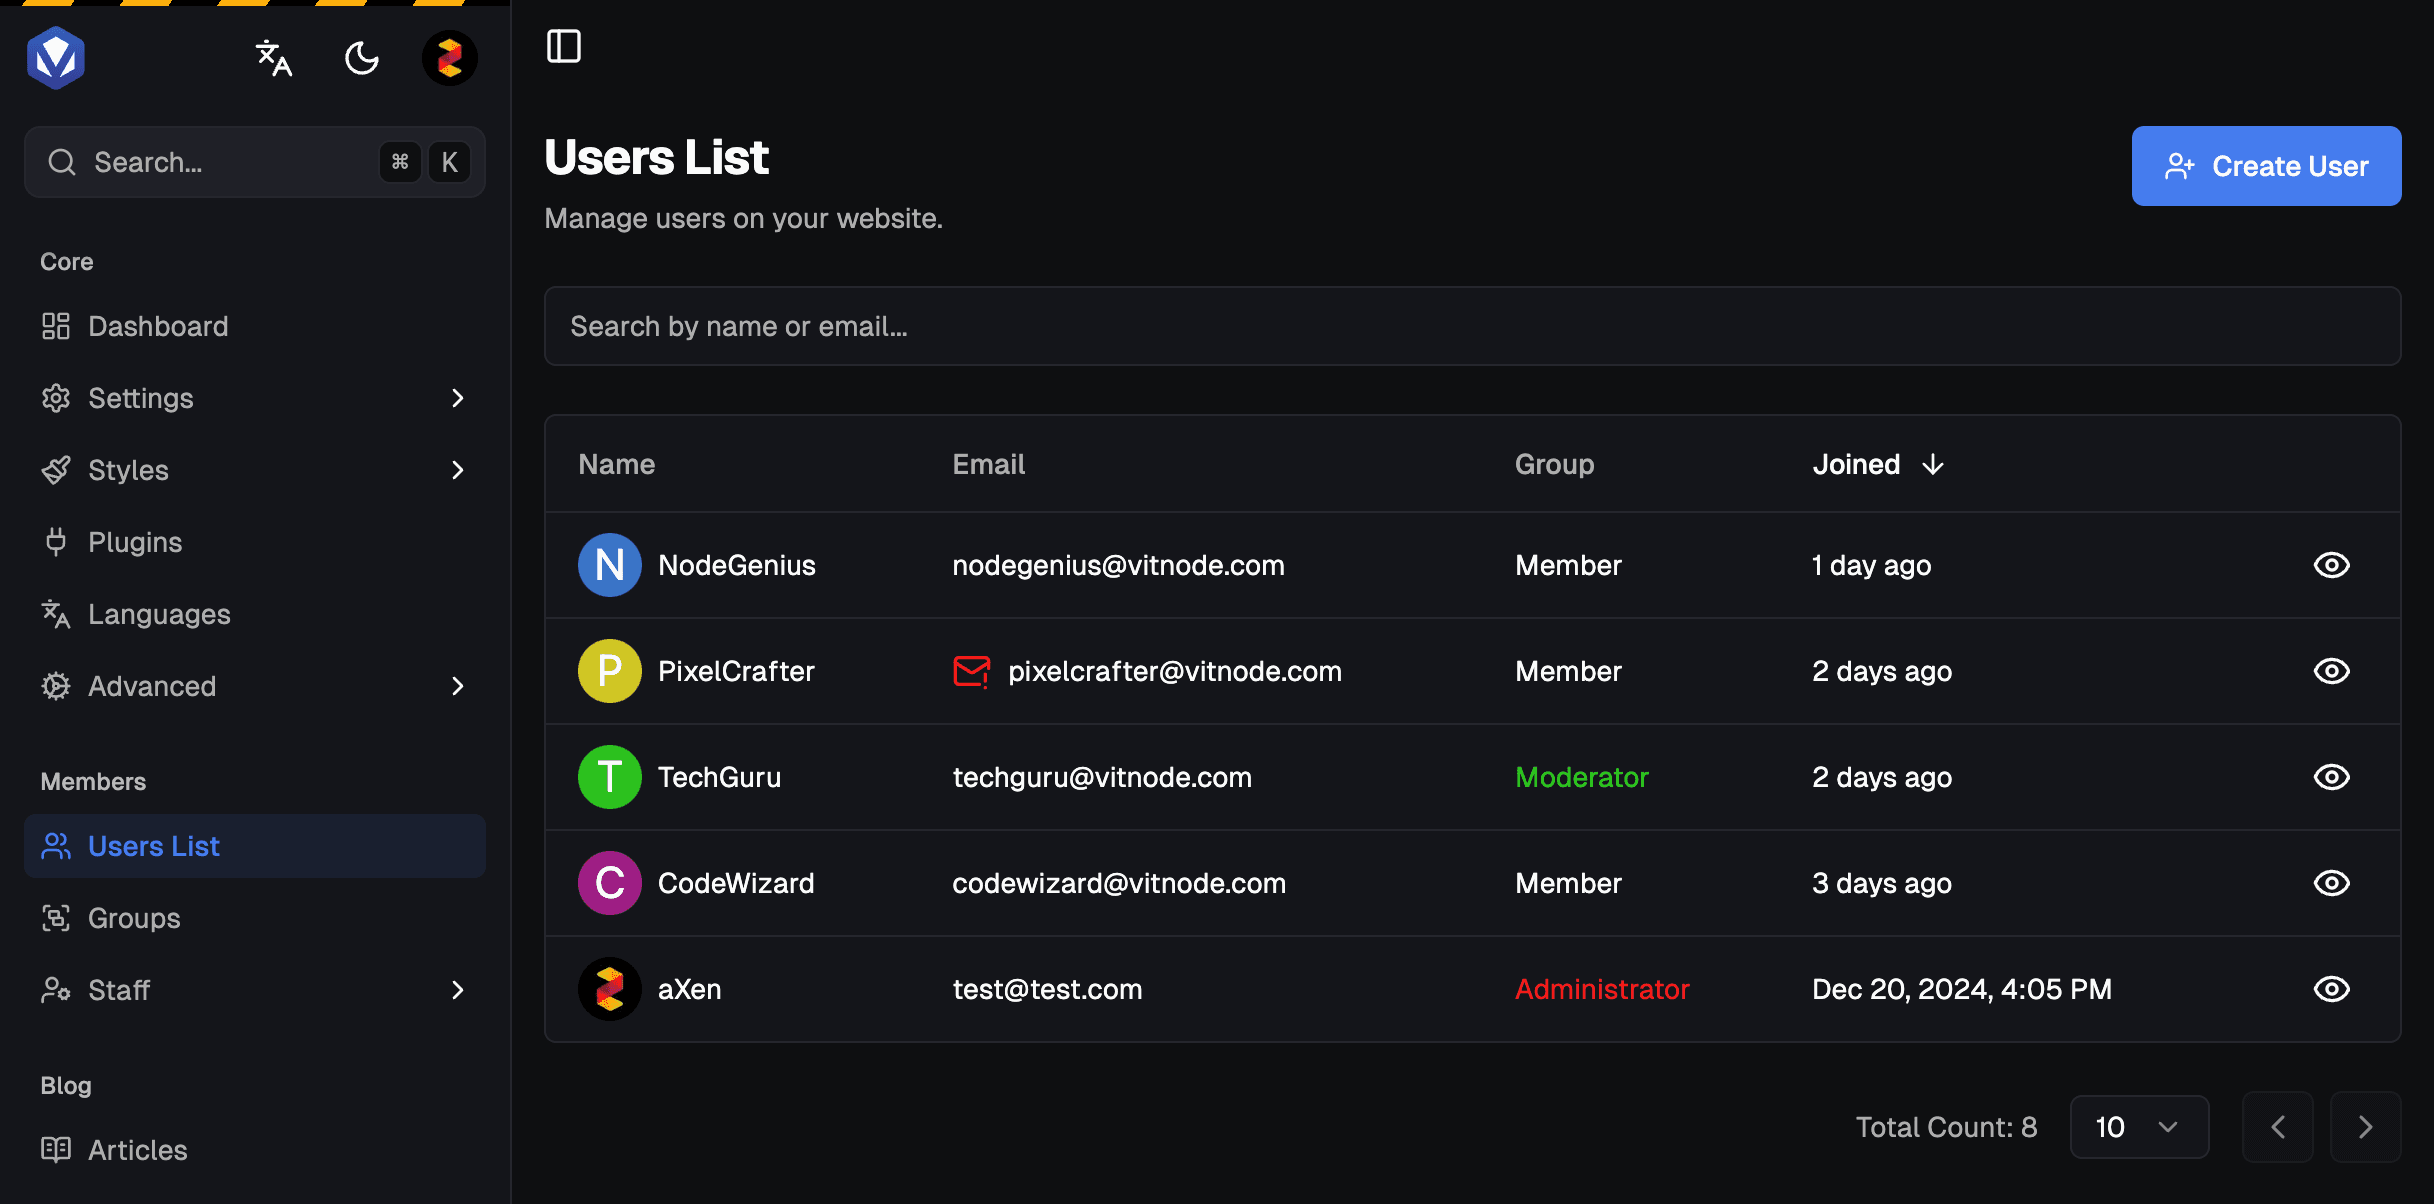Select Users List in the sidebar
Screen dimensions: 2434x1204
(255, 846)
